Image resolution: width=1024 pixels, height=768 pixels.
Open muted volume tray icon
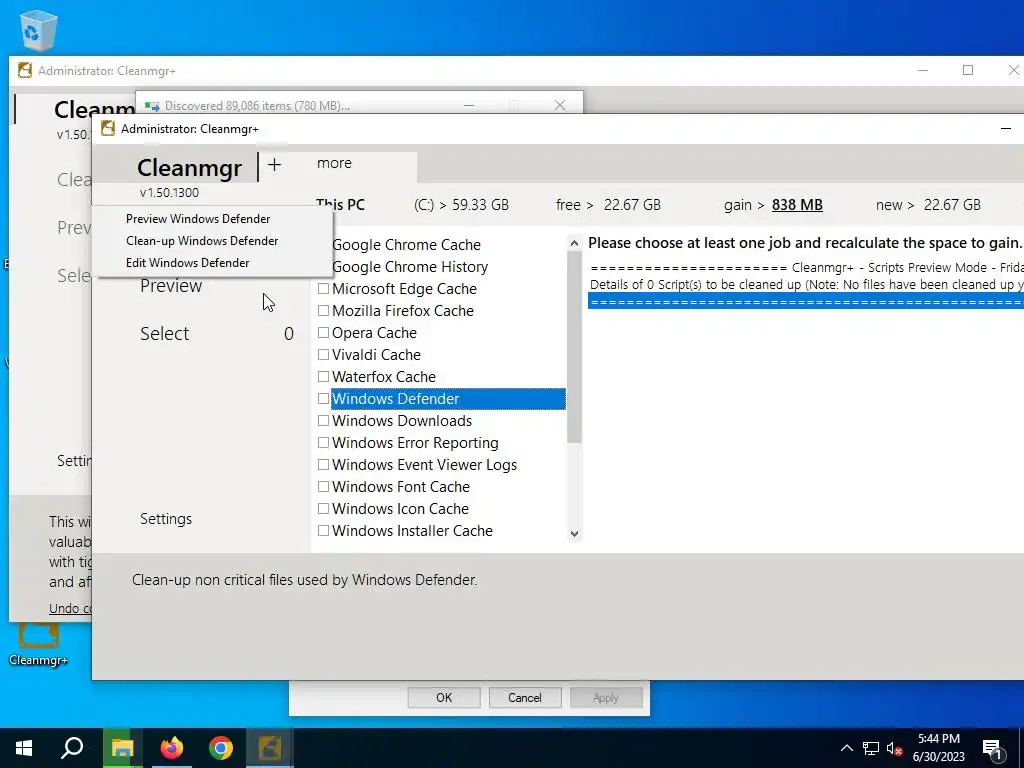coord(895,748)
